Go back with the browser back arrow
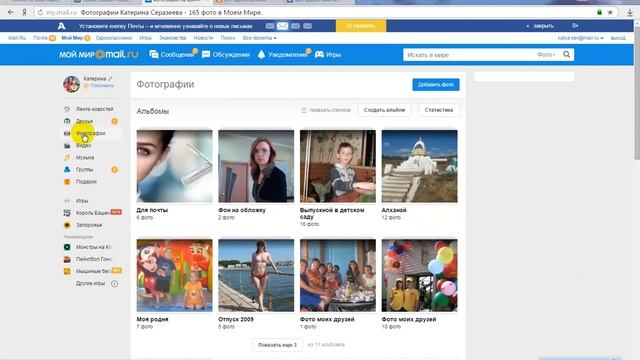The height and width of the screenshot is (360, 640). 11,12
